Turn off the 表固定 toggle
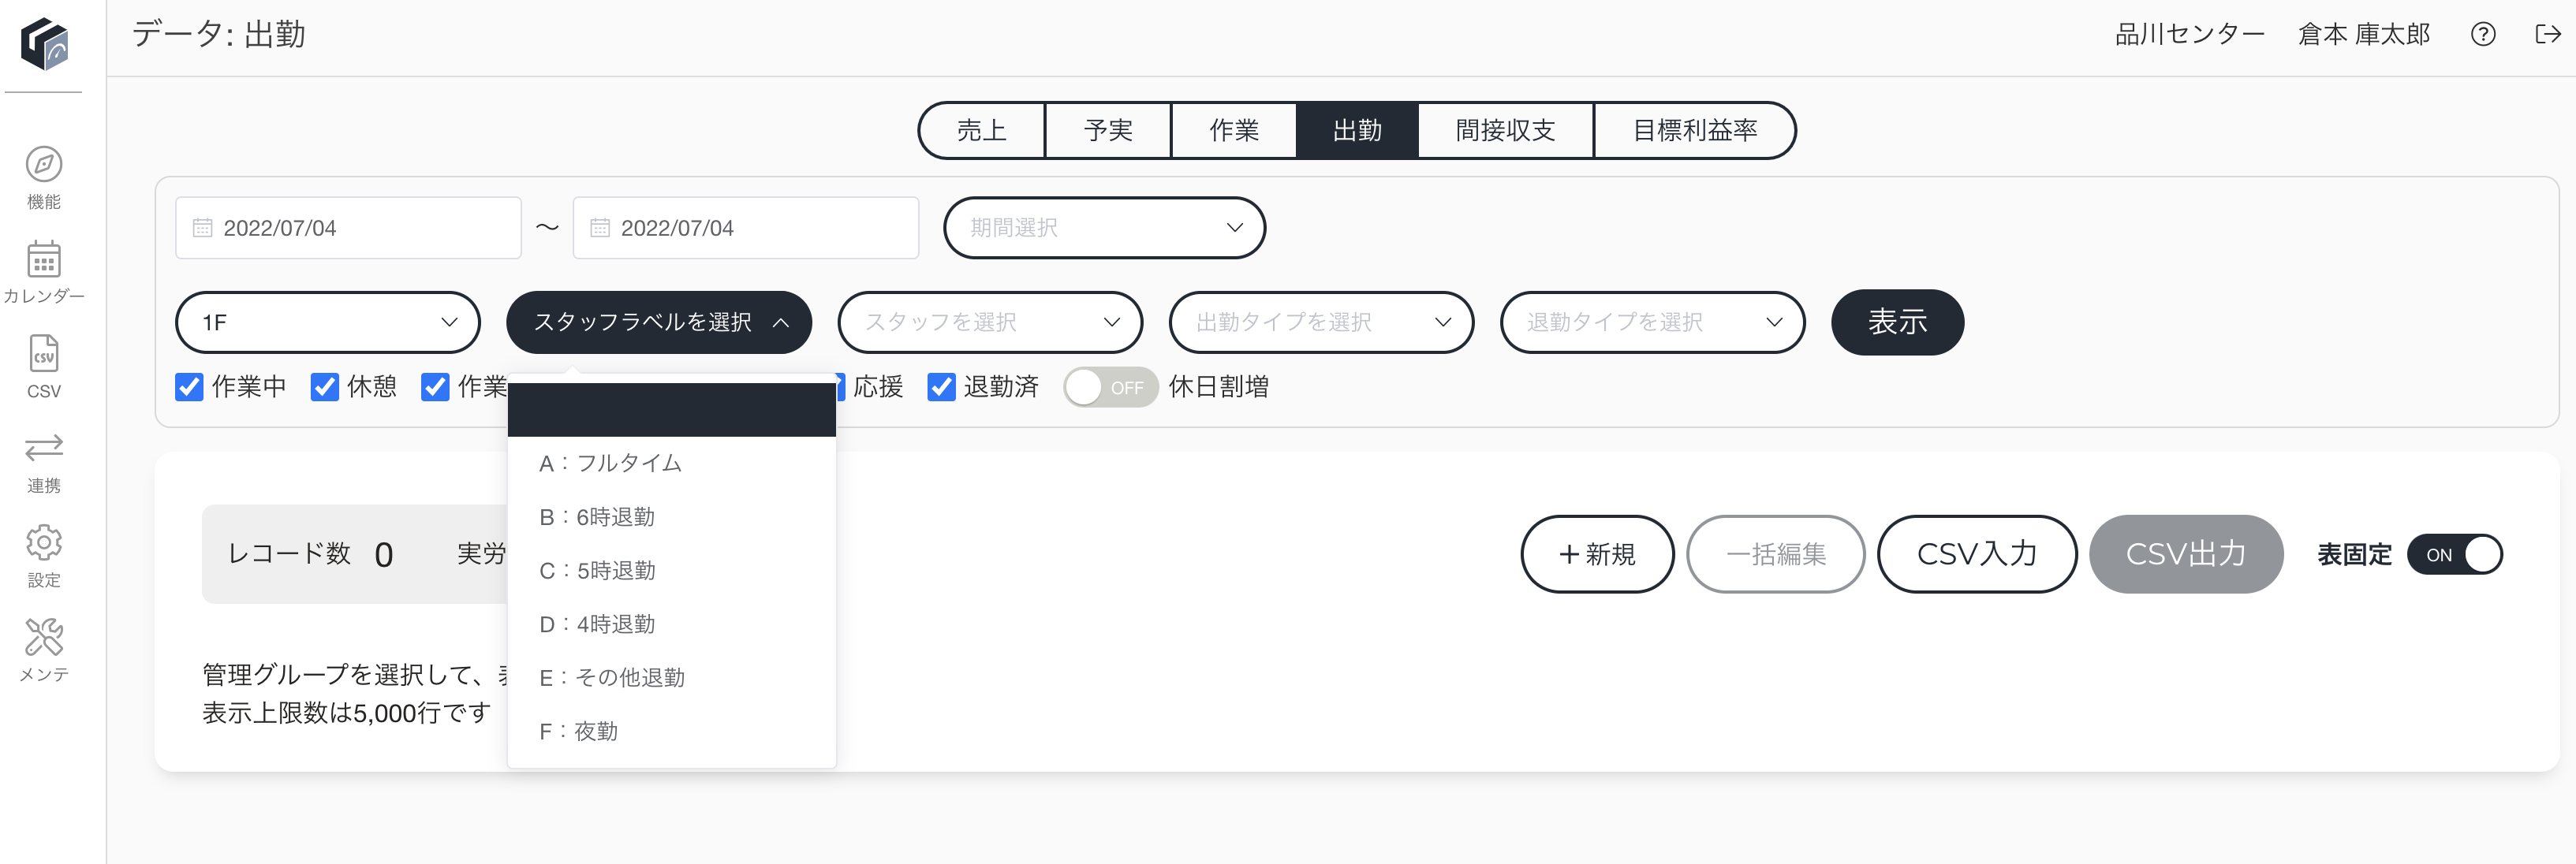 (2454, 554)
